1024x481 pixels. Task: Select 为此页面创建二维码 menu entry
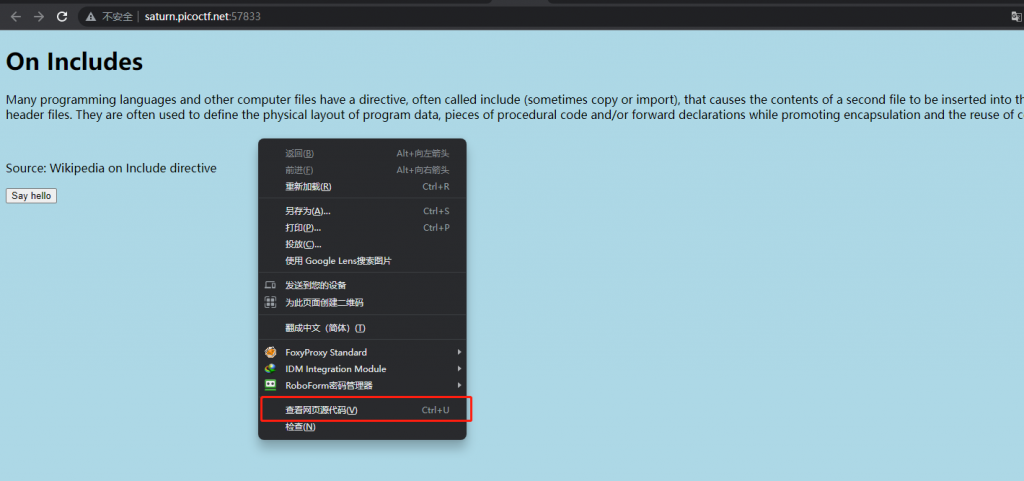coord(362,302)
